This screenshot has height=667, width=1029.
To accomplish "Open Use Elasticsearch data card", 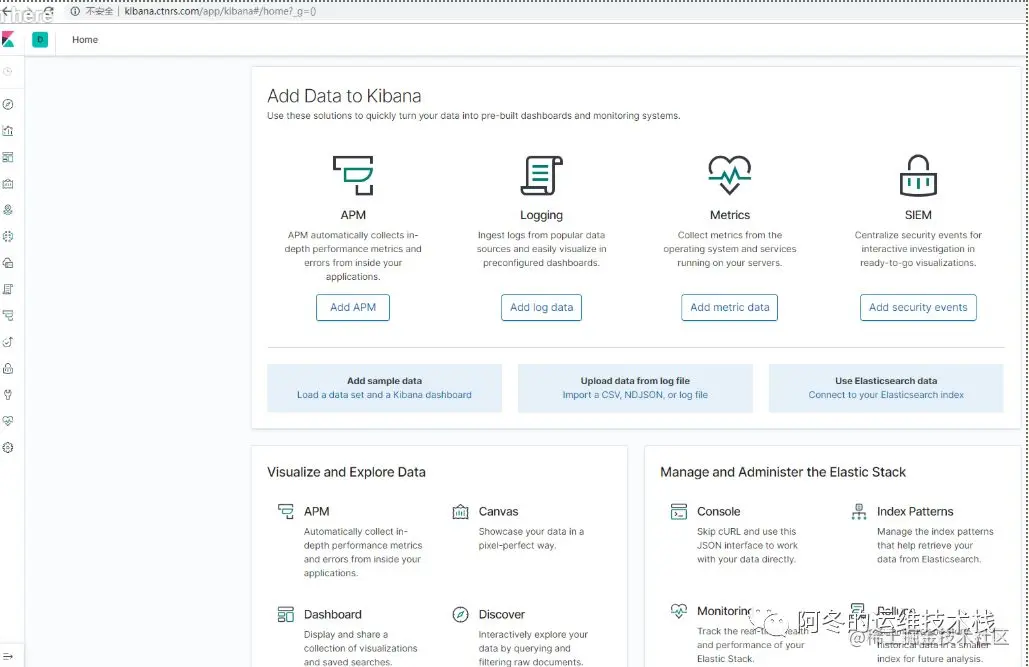I will pyautogui.click(x=886, y=388).
